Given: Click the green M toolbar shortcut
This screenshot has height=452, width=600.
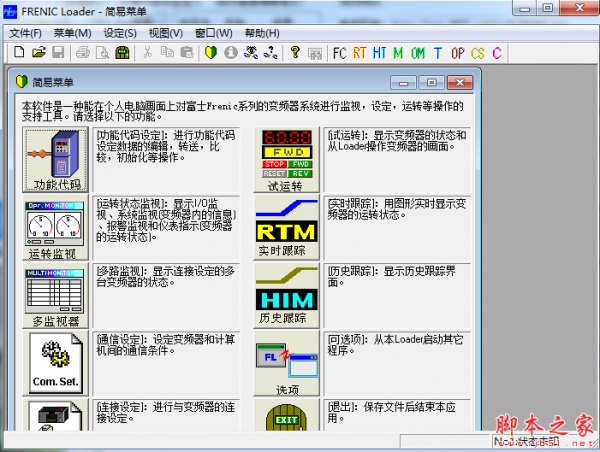Looking at the screenshot, I should click(398, 53).
